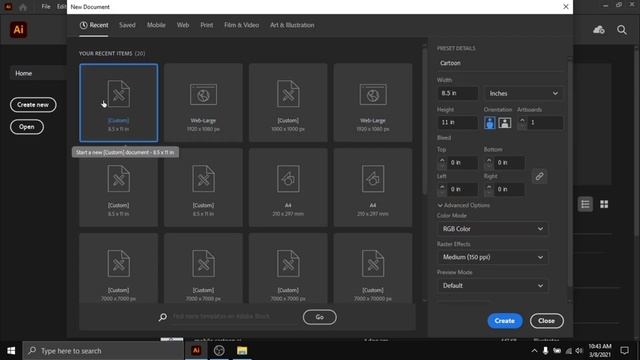Open File Explorer from the taskbar
640x360 pixels.
242,351
